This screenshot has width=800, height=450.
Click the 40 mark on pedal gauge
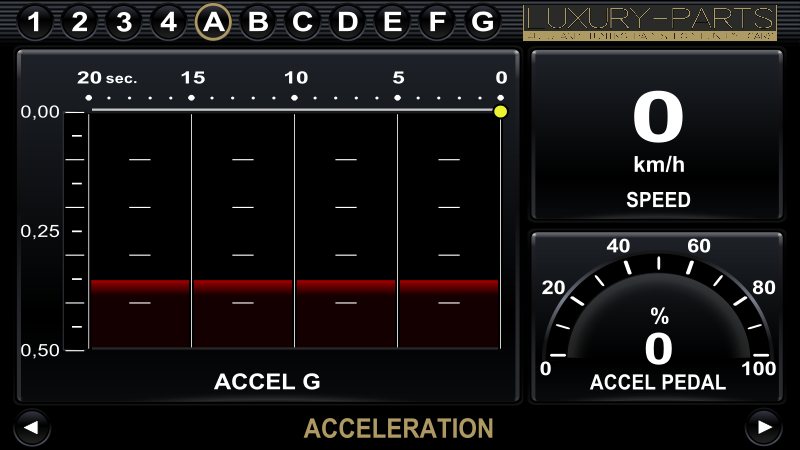pyautogui.click(x=618, y=246)
